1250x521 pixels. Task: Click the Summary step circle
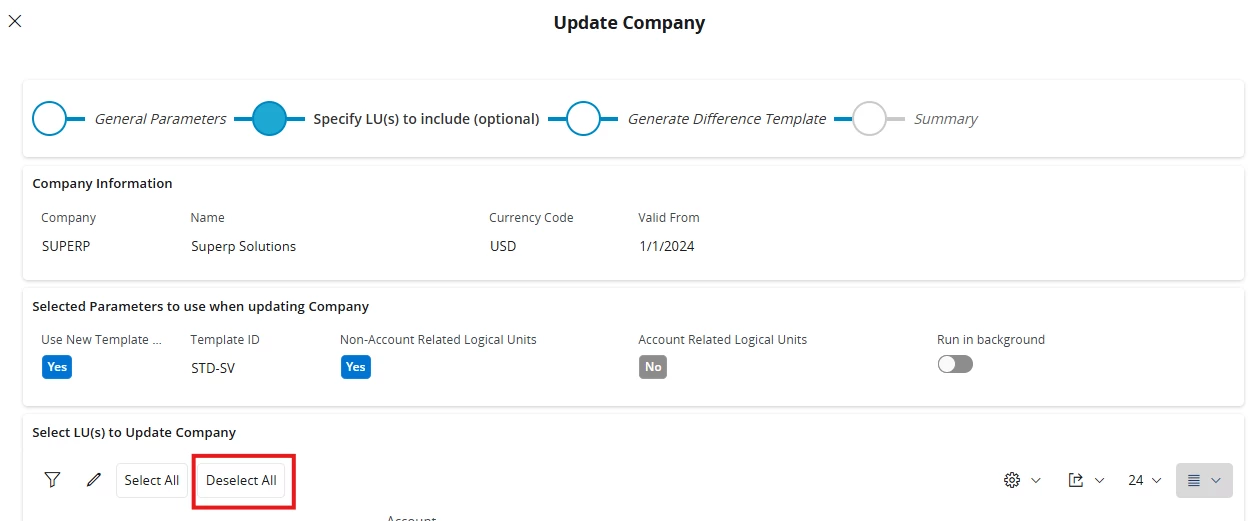[x=870, y=119]
